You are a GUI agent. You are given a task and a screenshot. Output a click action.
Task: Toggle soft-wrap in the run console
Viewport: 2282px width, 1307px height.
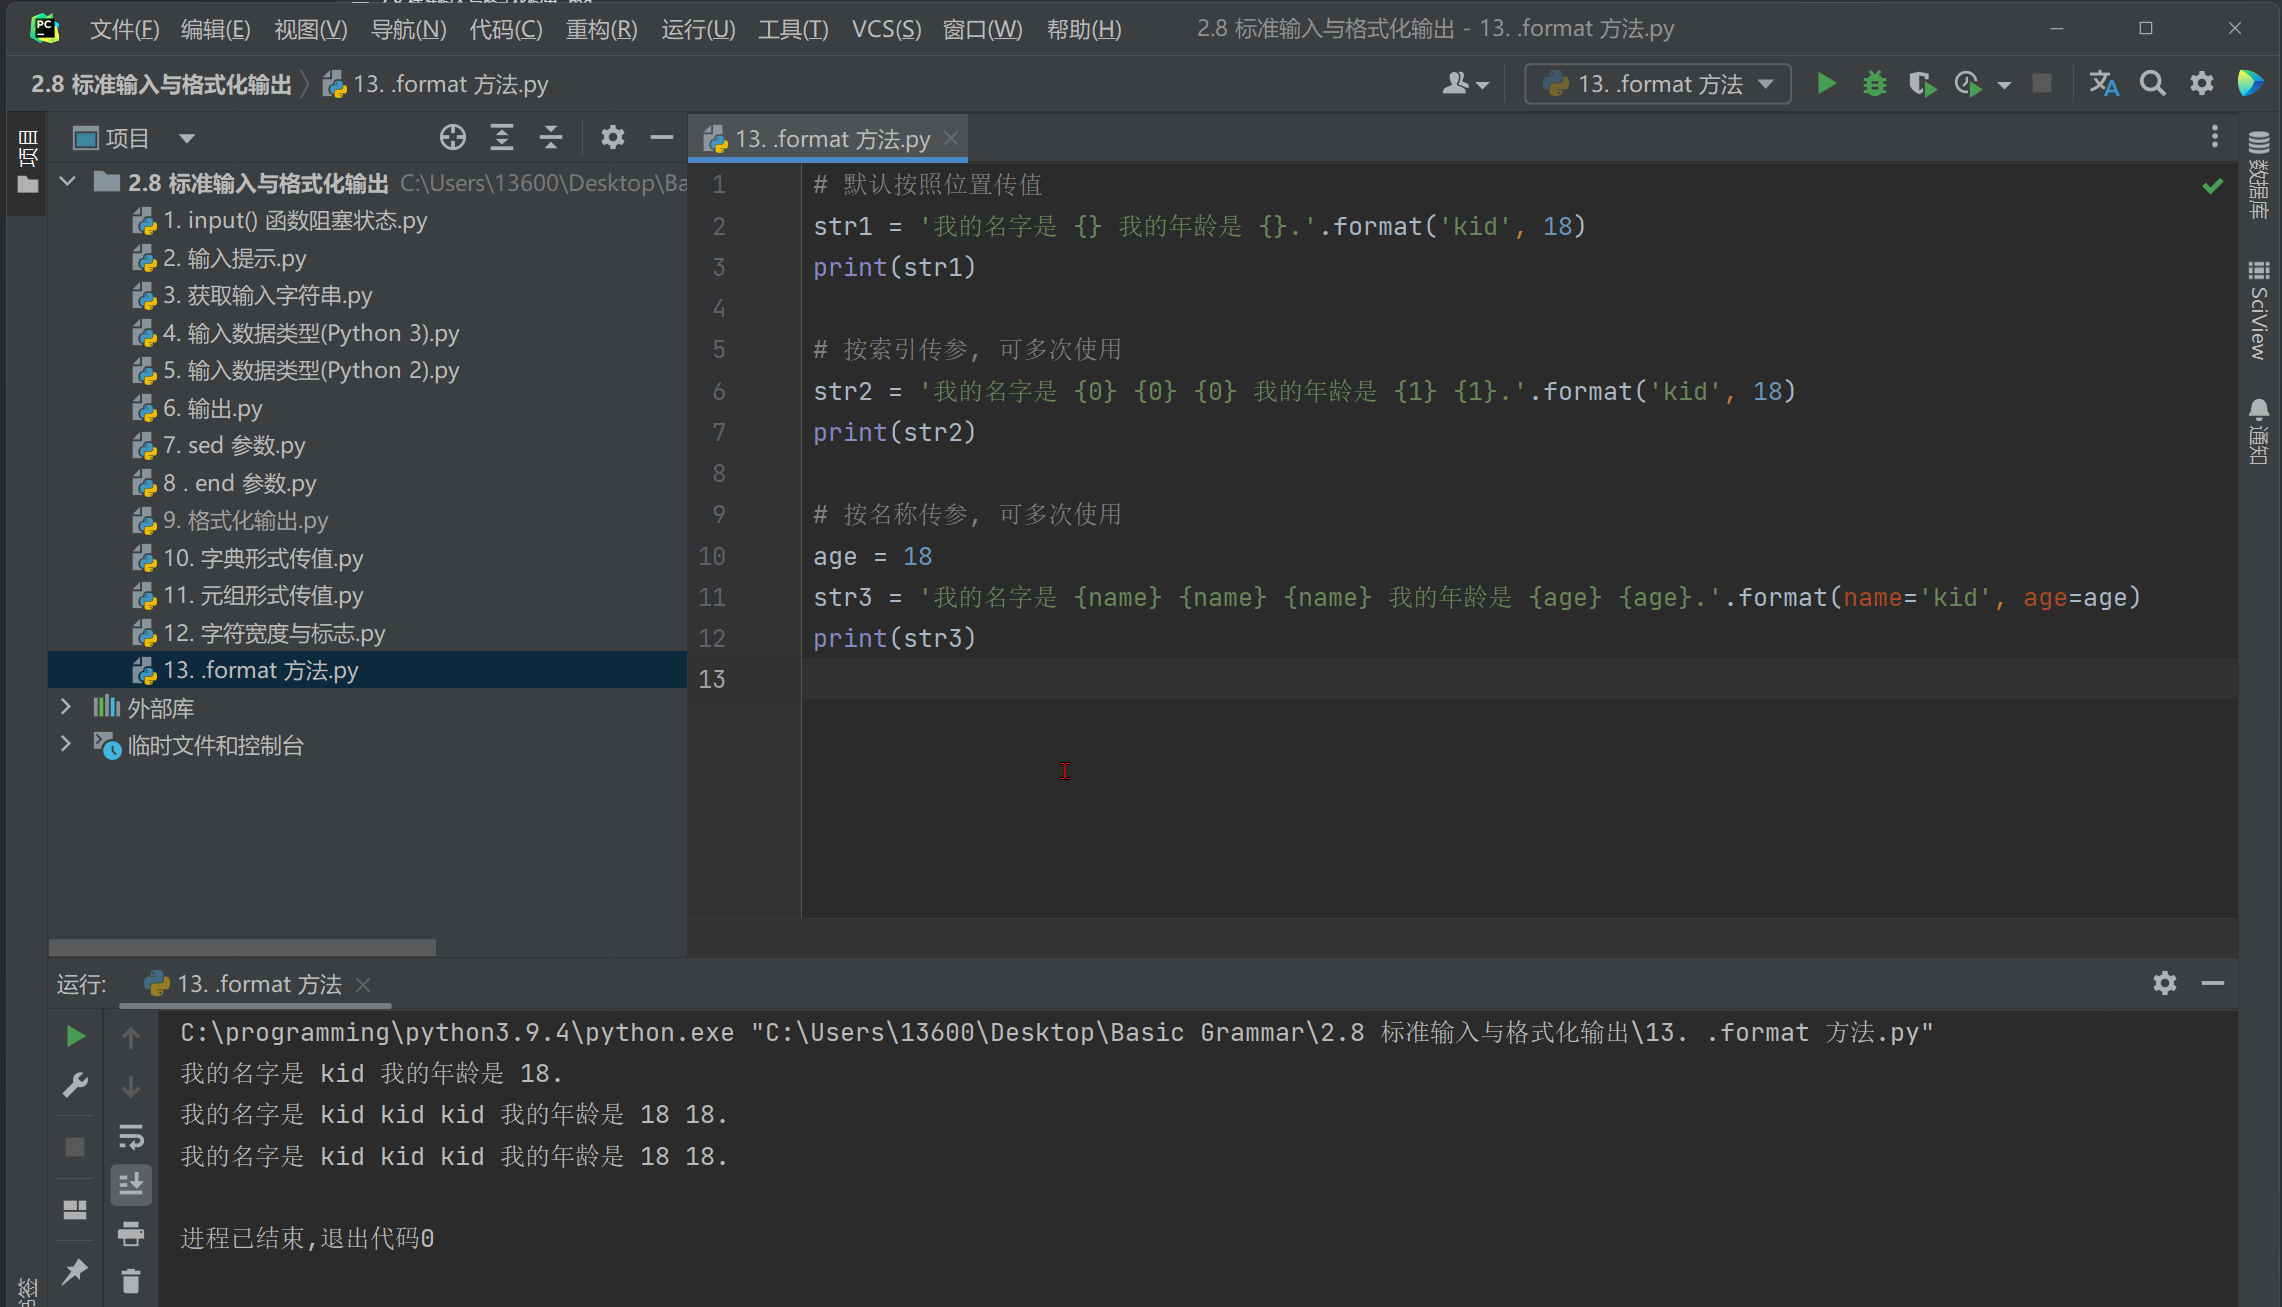point(131,1137)
